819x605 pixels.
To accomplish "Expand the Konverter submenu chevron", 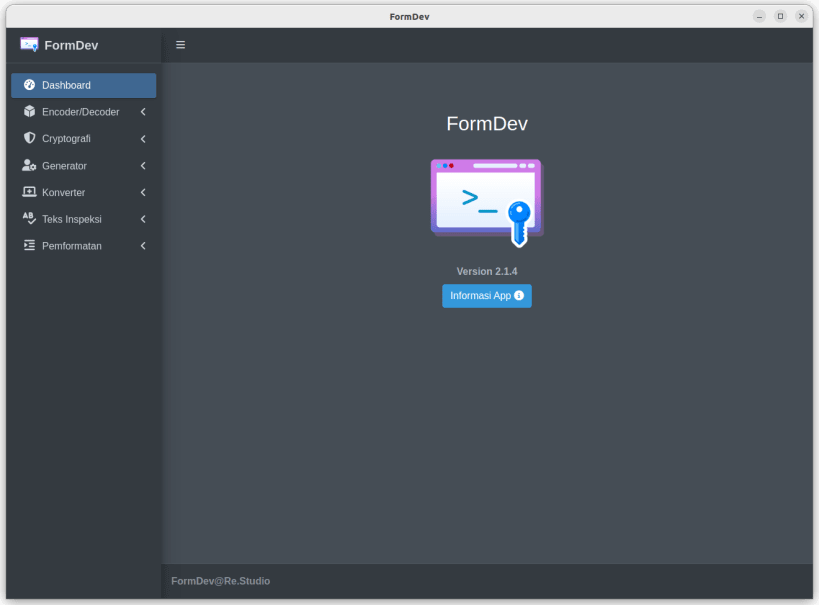I will (x=143, y=192).
